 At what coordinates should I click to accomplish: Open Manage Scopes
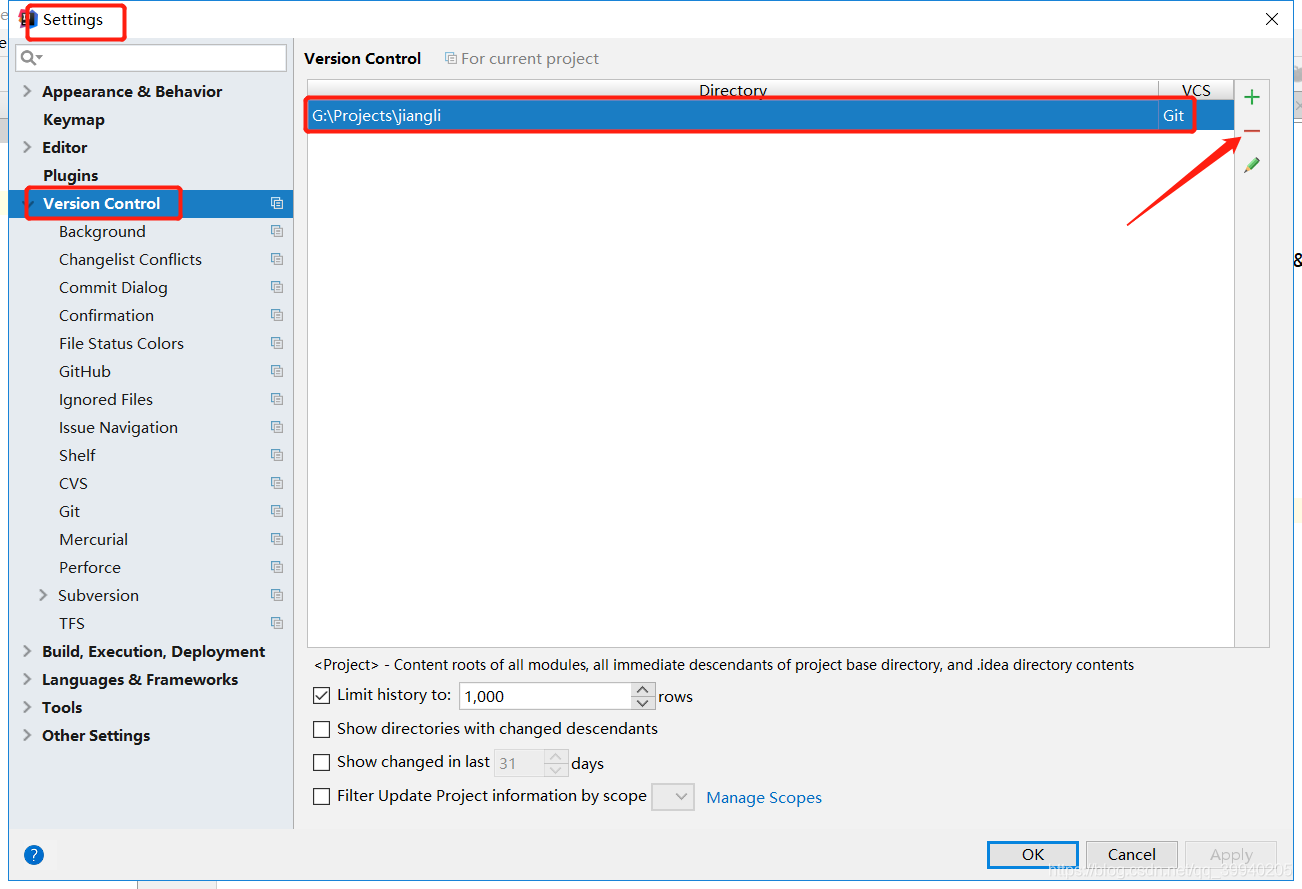coord(763,797)
